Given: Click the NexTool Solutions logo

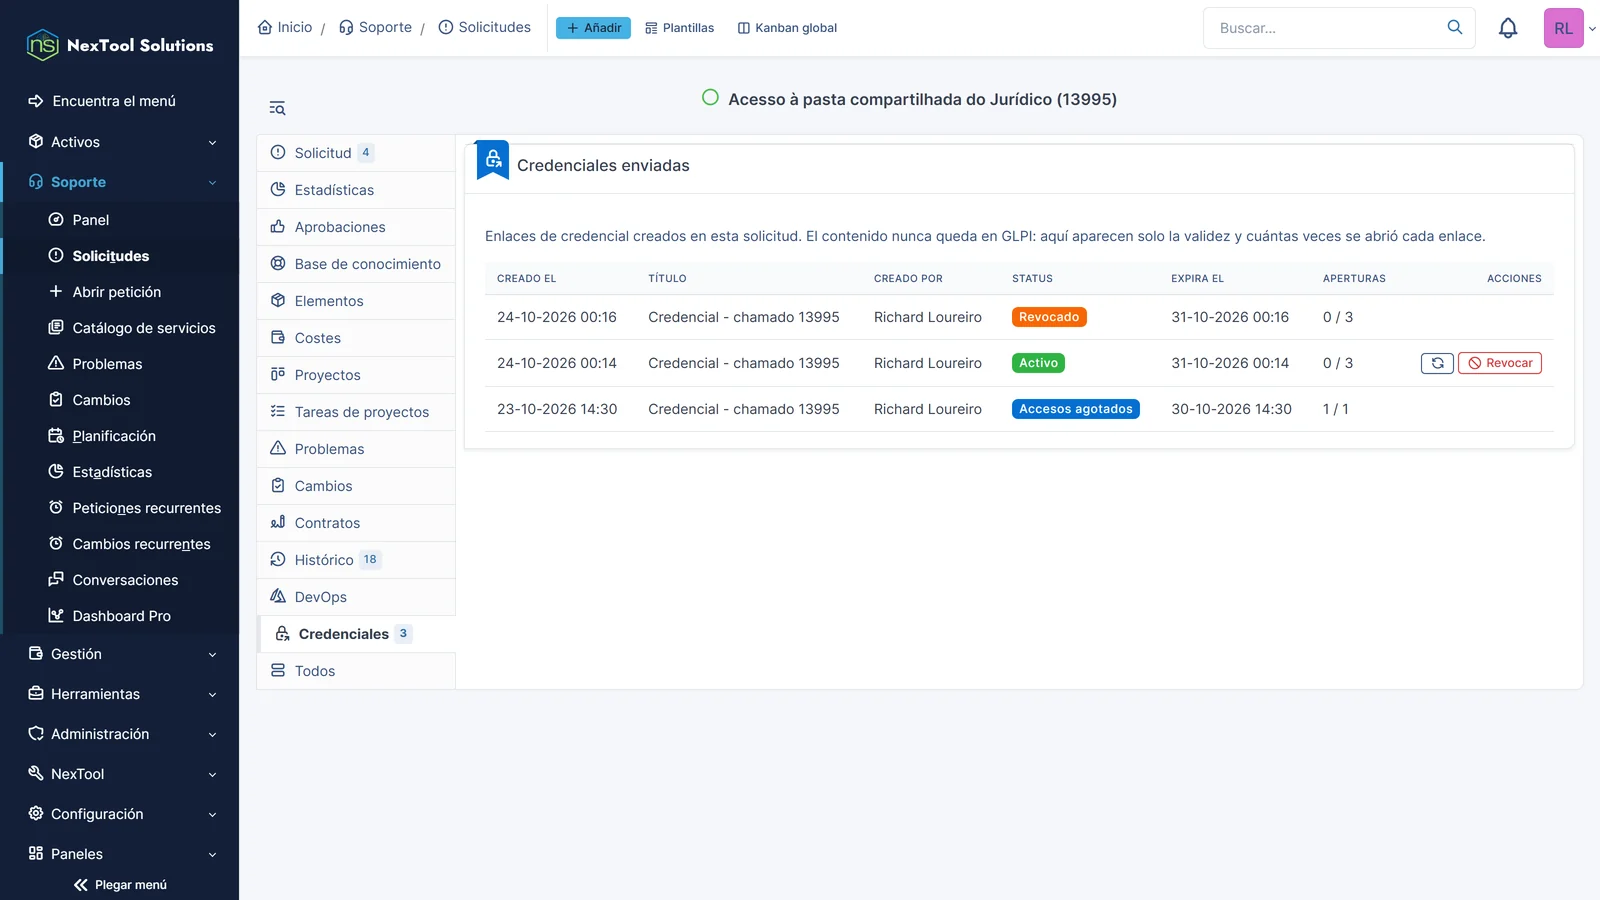Looking at the screenshot, I should pos(120,45).
